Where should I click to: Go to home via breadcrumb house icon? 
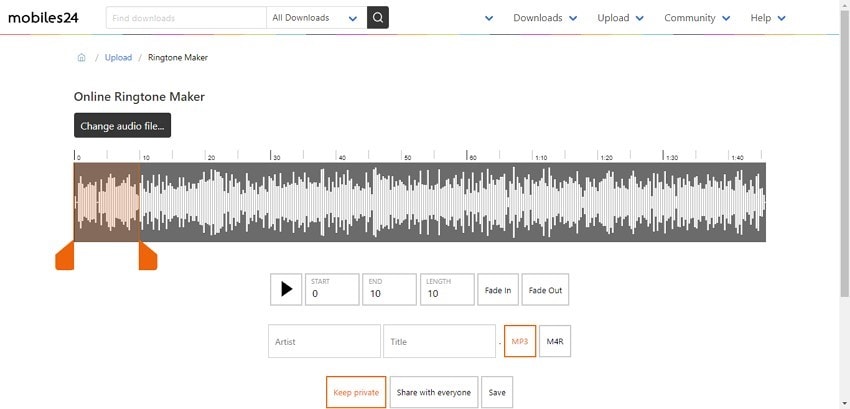click(81, 57)
